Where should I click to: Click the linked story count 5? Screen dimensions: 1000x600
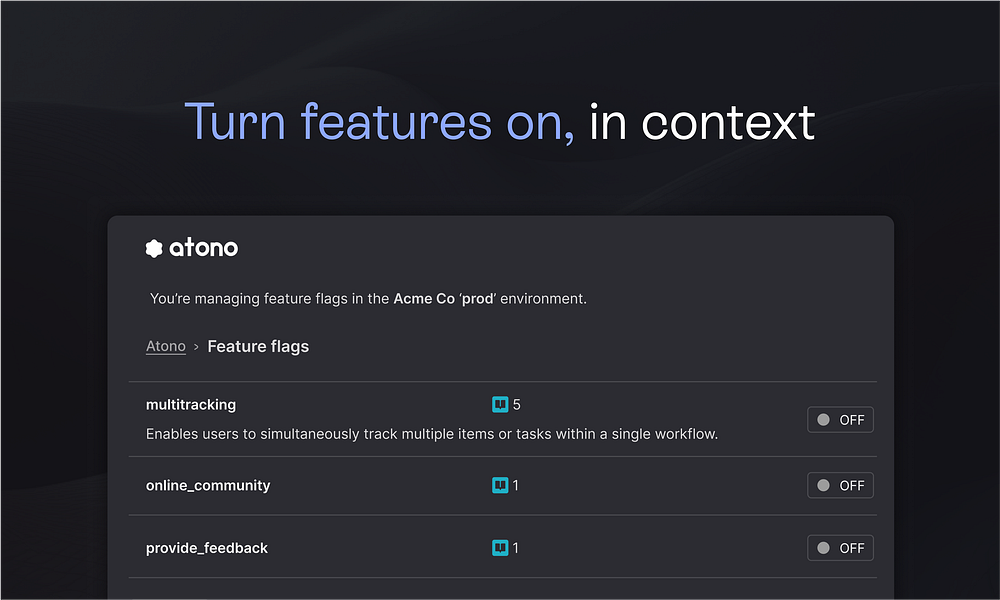point(517,405)
